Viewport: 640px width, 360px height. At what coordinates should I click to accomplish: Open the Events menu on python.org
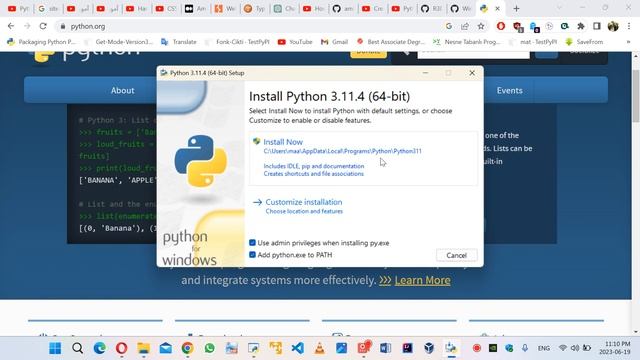(x=509, y=91)
